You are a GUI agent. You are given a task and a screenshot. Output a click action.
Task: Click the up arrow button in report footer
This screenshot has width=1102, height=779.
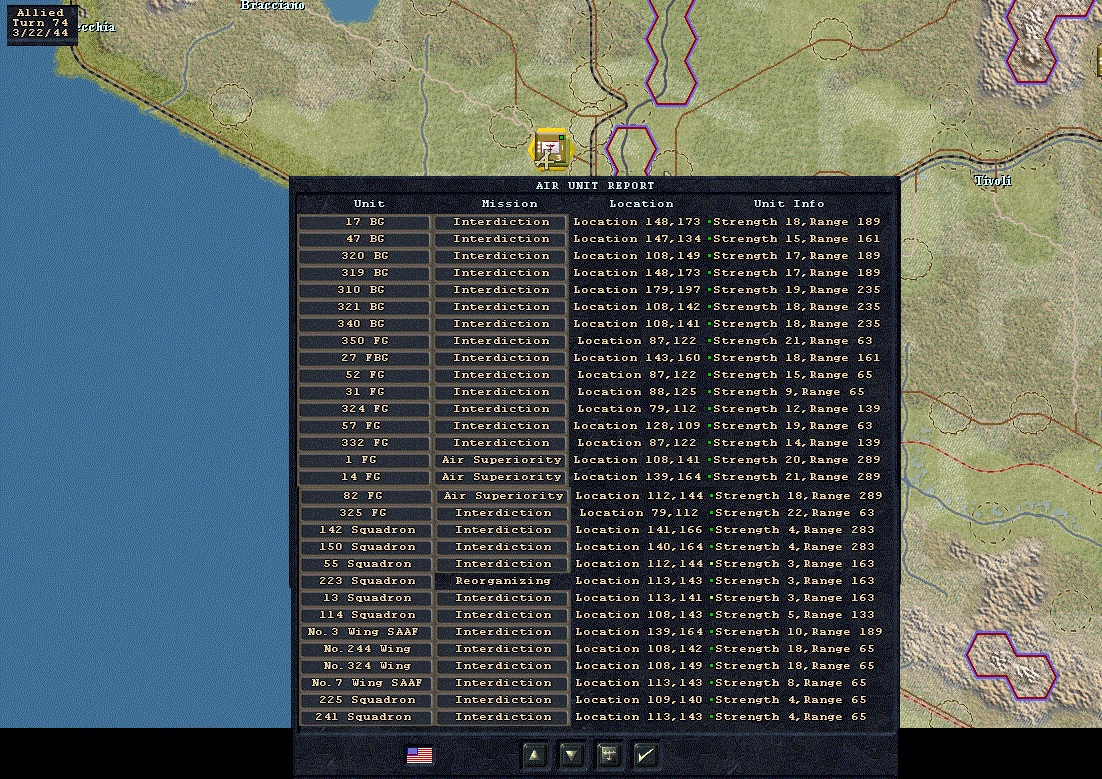coord(536,755)
